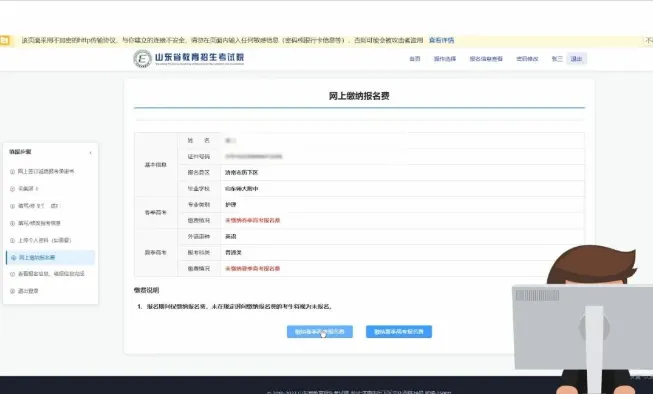Click the step icon beside highlighted 网上缴纳报名费
Viewport: 653px width, 394px height.
13,258
